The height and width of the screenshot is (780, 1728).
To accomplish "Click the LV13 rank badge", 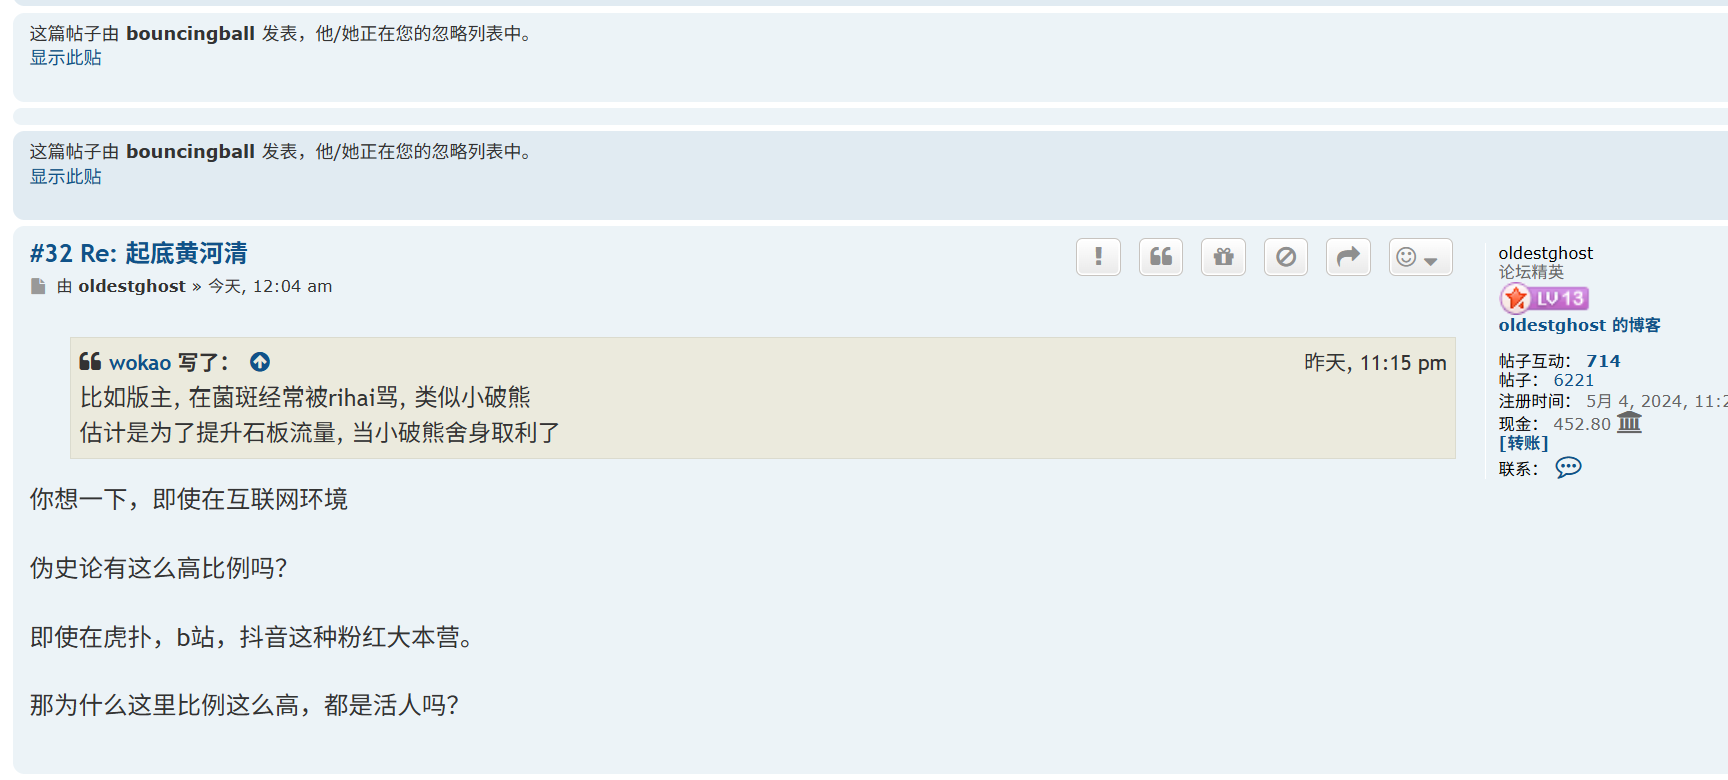I will pos(1544,298).
